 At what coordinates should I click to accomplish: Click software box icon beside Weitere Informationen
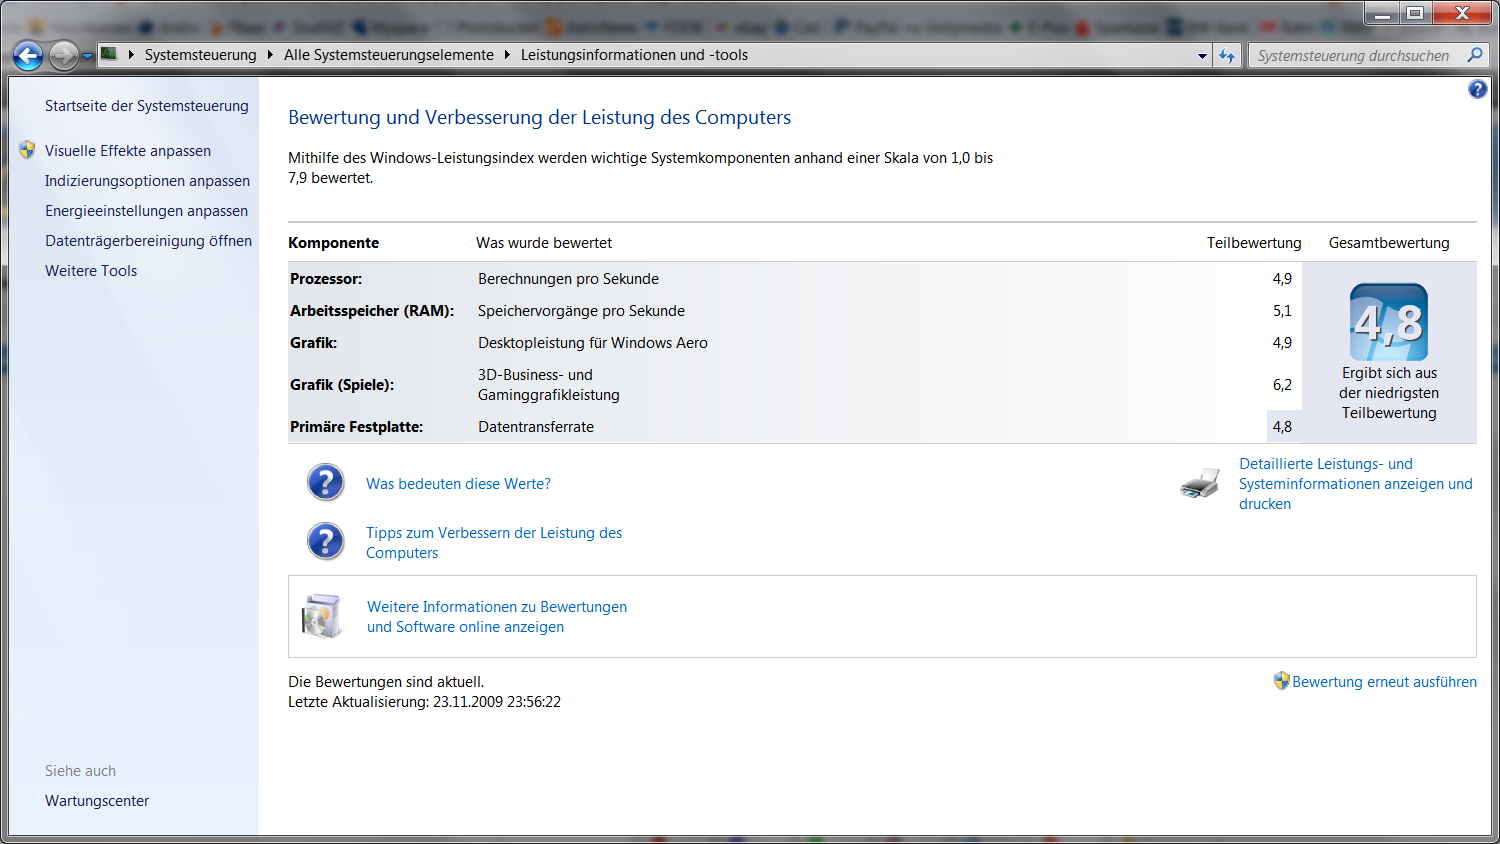click(322, 616)
